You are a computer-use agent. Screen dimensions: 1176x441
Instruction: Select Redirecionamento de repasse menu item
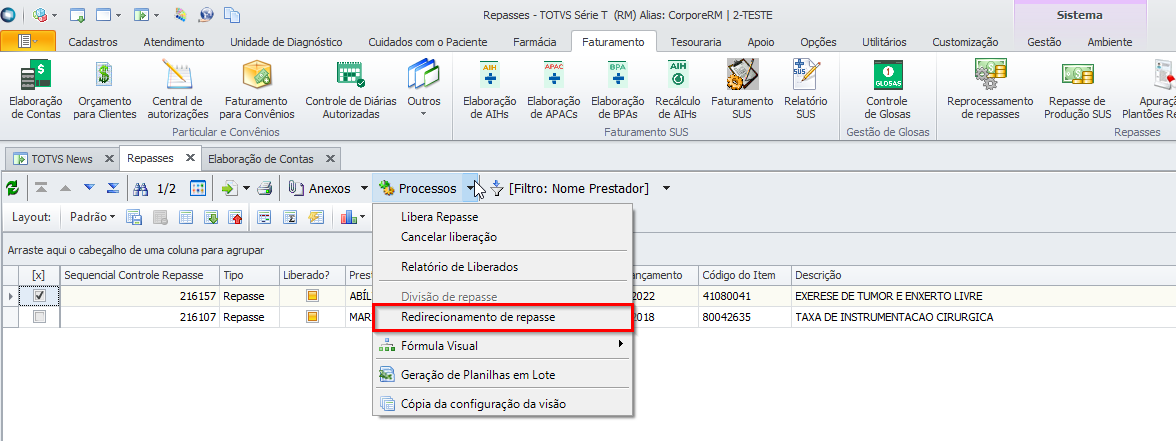coord(477,317)
